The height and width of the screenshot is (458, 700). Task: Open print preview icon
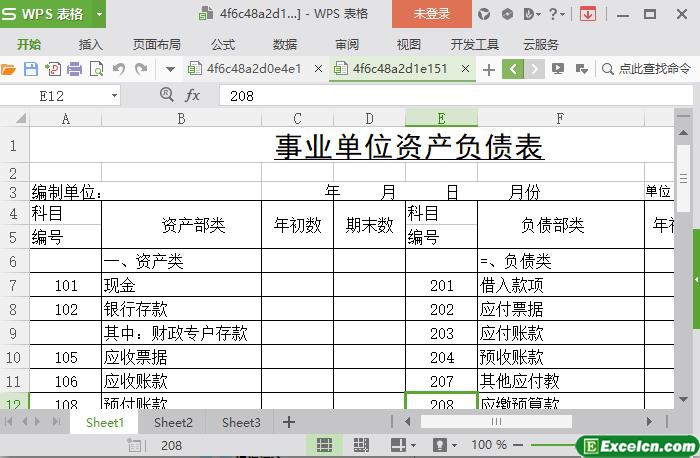(96, 69)
